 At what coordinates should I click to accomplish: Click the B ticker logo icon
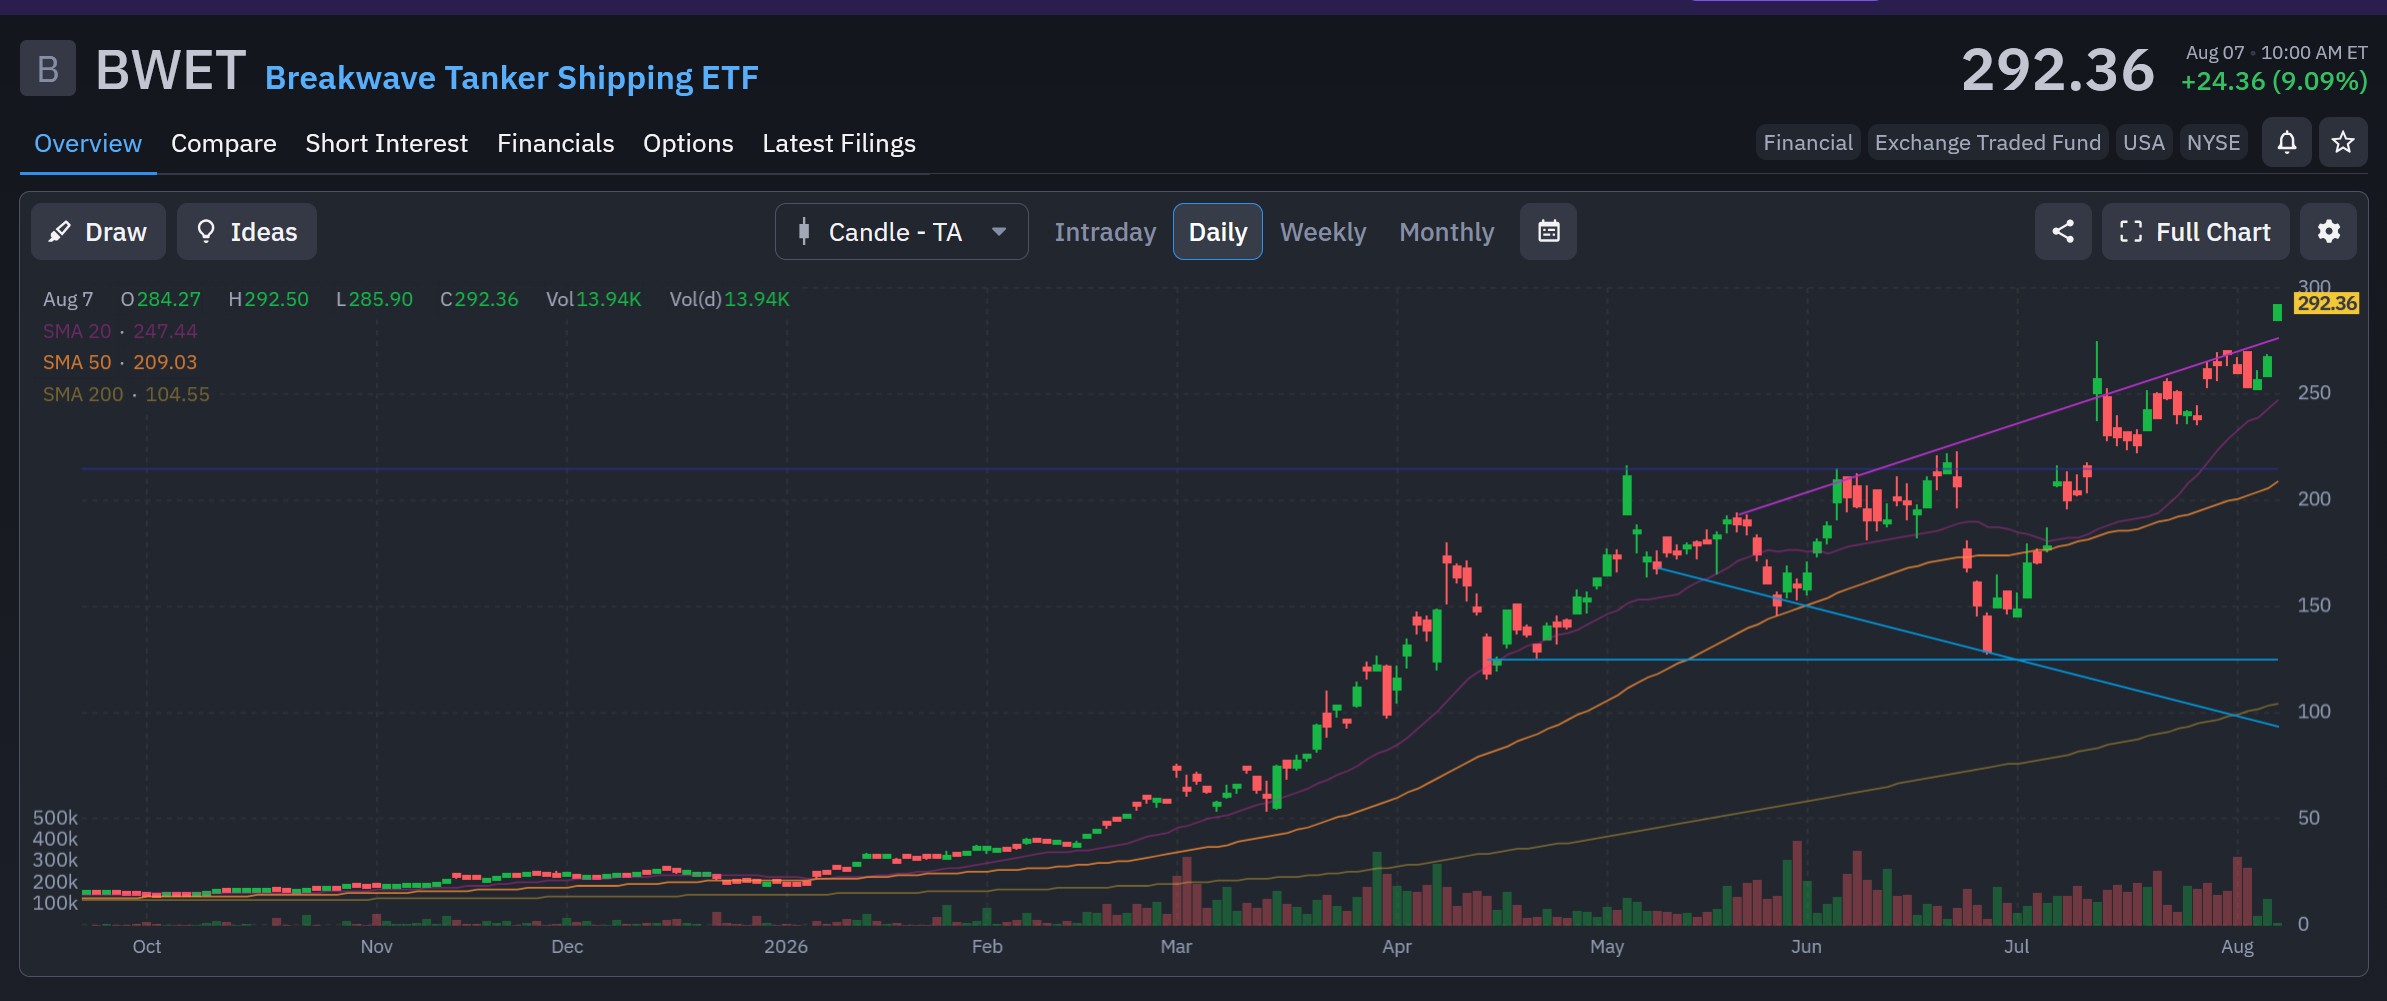click(x=48, y=68)
